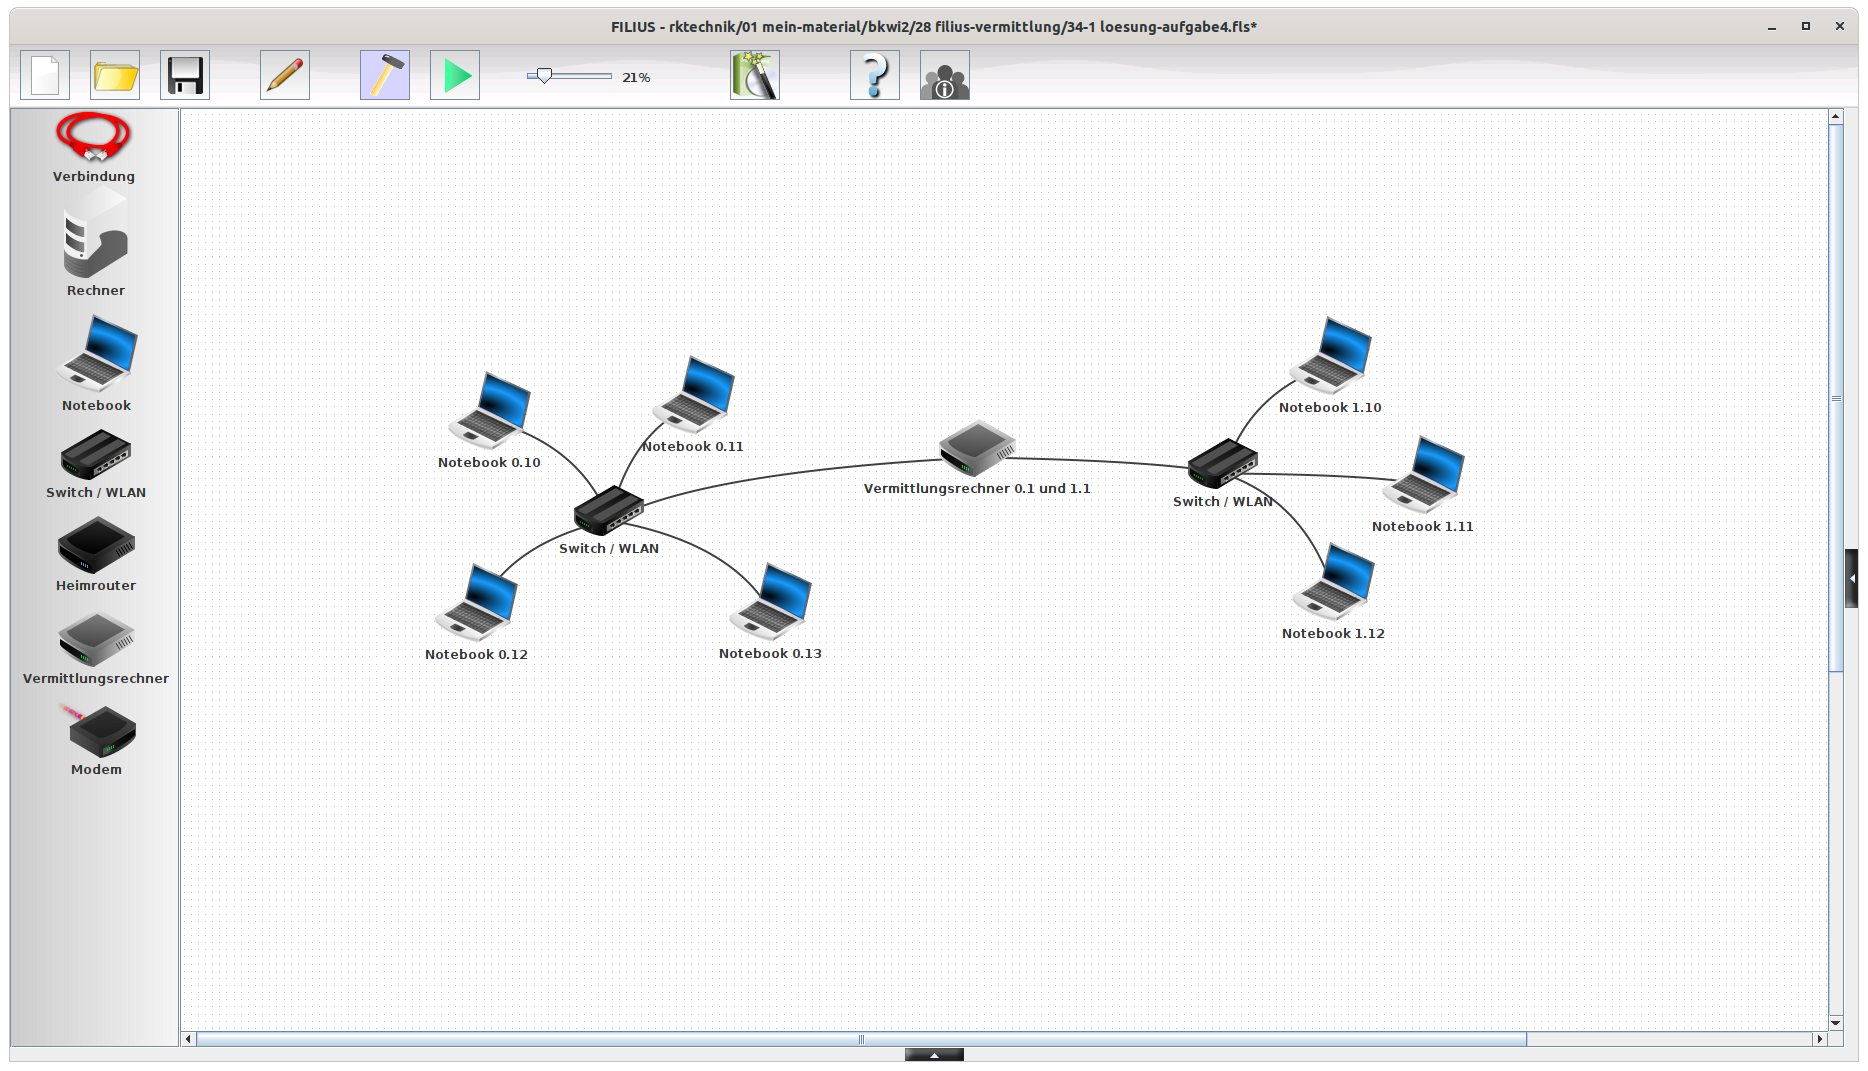Screen dimensions: 1868x1071
Task: Activate design mode hammer icon
Action: pyautogui.click(x=385, y=76)
